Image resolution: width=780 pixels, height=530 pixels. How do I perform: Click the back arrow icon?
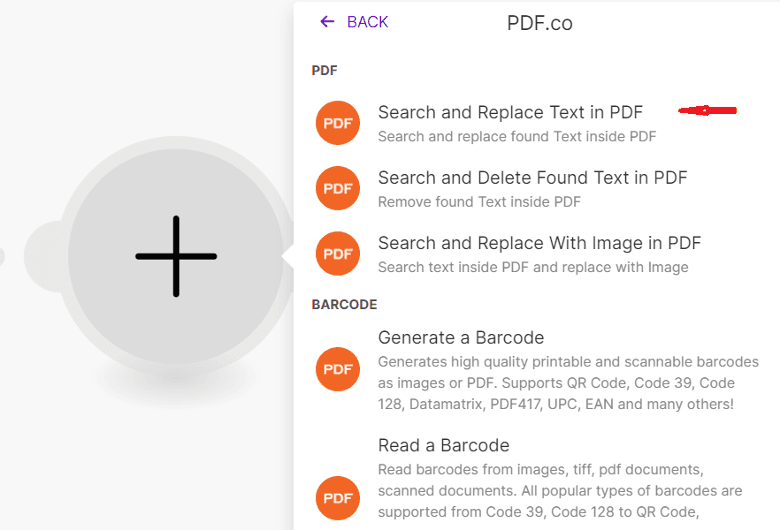(x=326, y=21)
